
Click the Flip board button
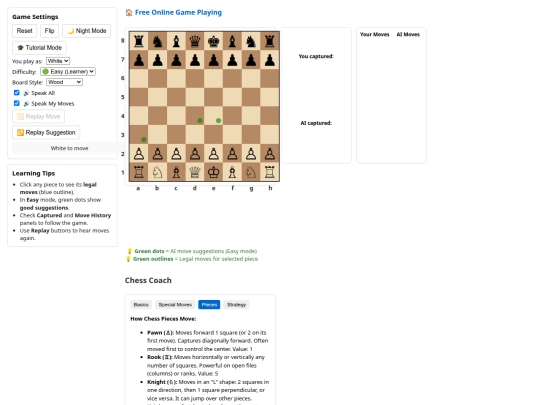point(49,31)
